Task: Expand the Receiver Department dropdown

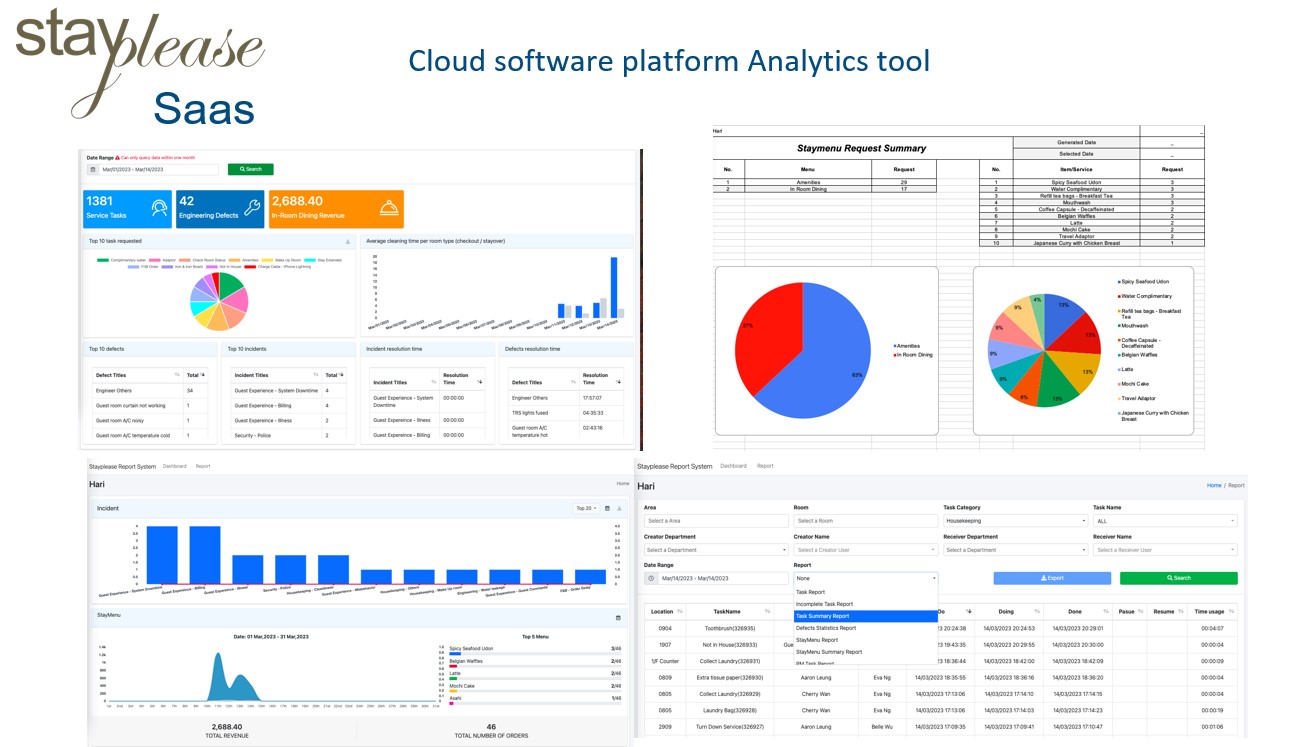Action: tap(1015, 550)
